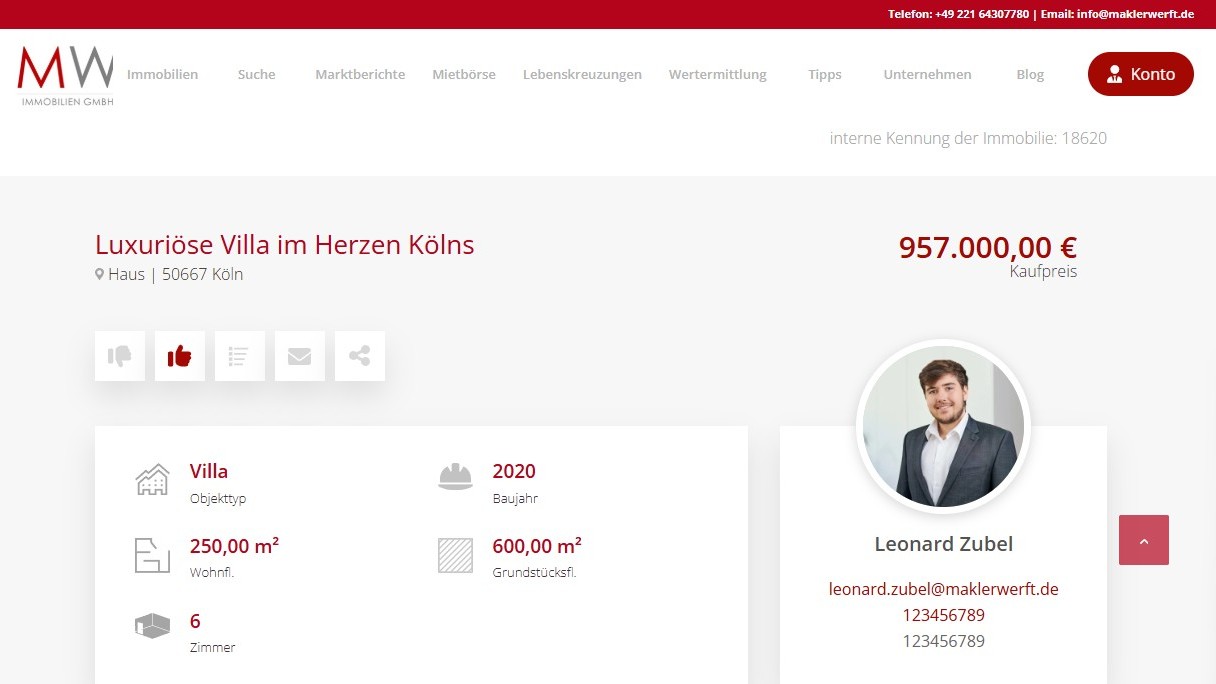Screen dimensions: 1216x684
Task: Click the Haus | 50667 Köln text
Action: click(175, 274)
